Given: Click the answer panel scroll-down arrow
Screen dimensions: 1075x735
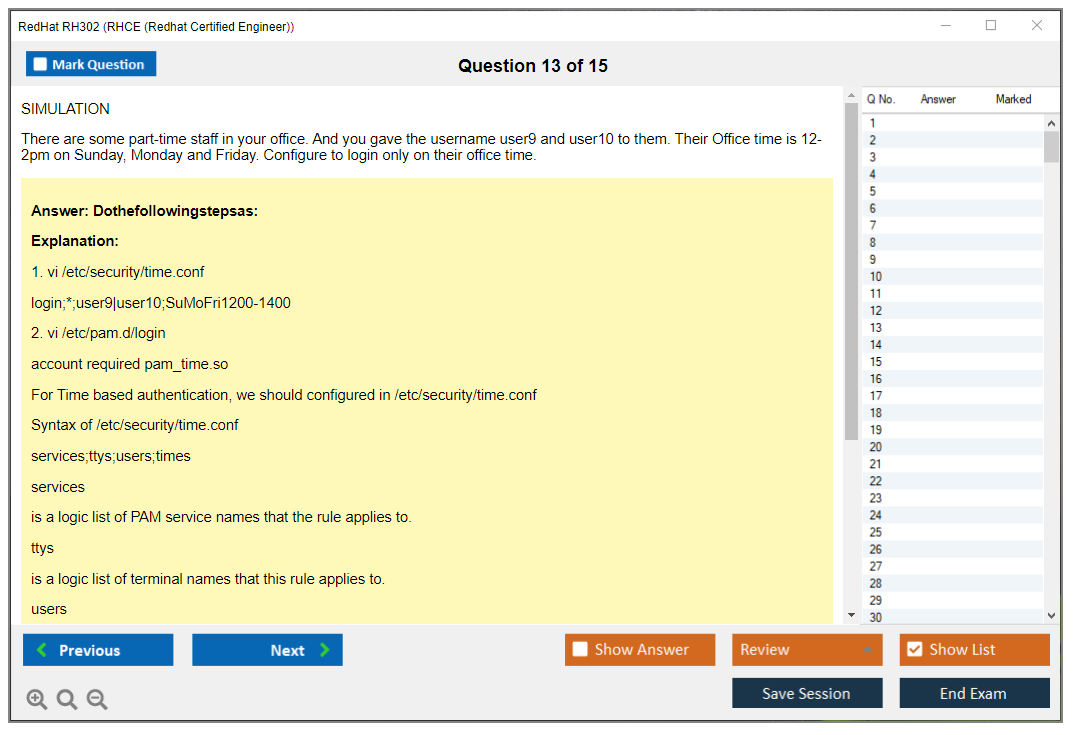Looking at the screenshot, I should click(x=851, y=615).
